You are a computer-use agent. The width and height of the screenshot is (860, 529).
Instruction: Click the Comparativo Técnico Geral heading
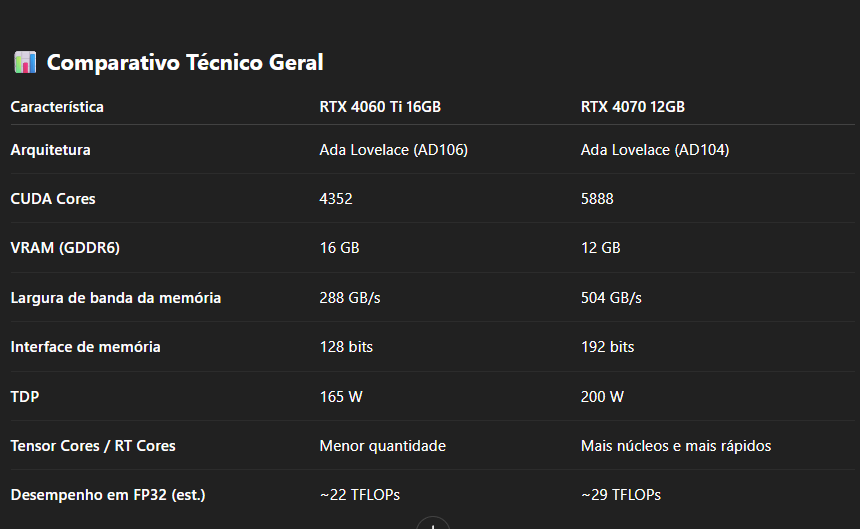point(185,62)
